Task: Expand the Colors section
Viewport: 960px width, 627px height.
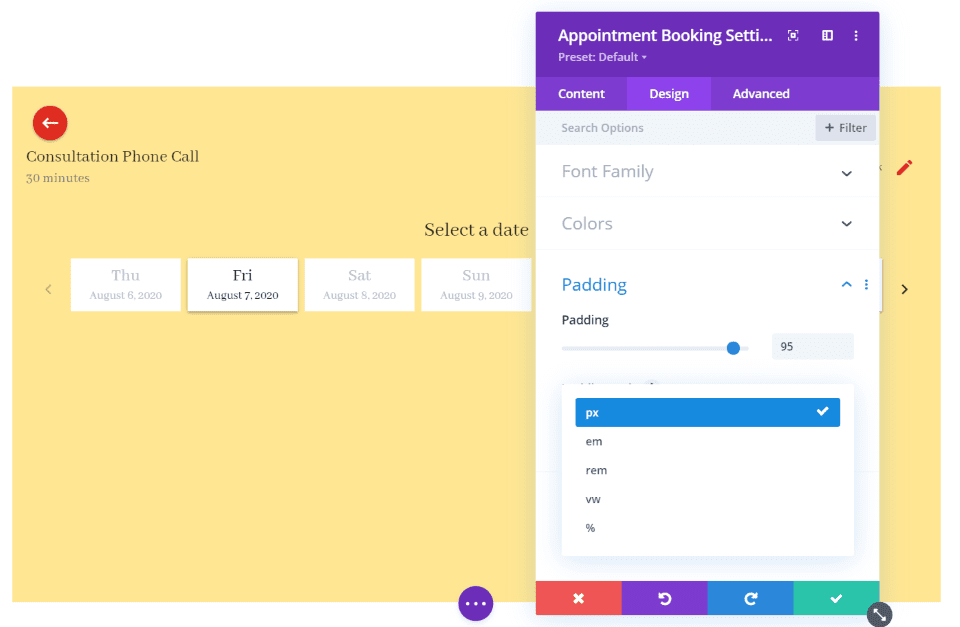Action: pos(707,223)
